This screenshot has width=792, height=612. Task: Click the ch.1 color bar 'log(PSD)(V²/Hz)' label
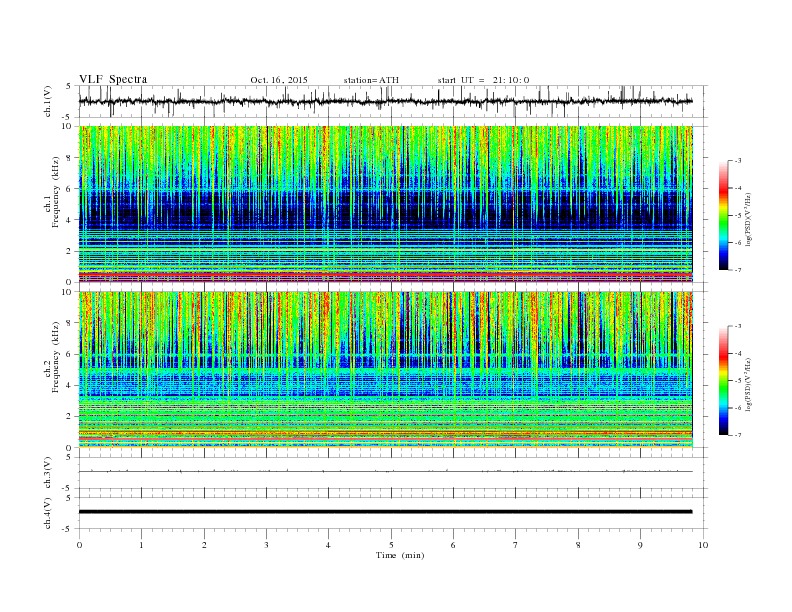point(749,220)
